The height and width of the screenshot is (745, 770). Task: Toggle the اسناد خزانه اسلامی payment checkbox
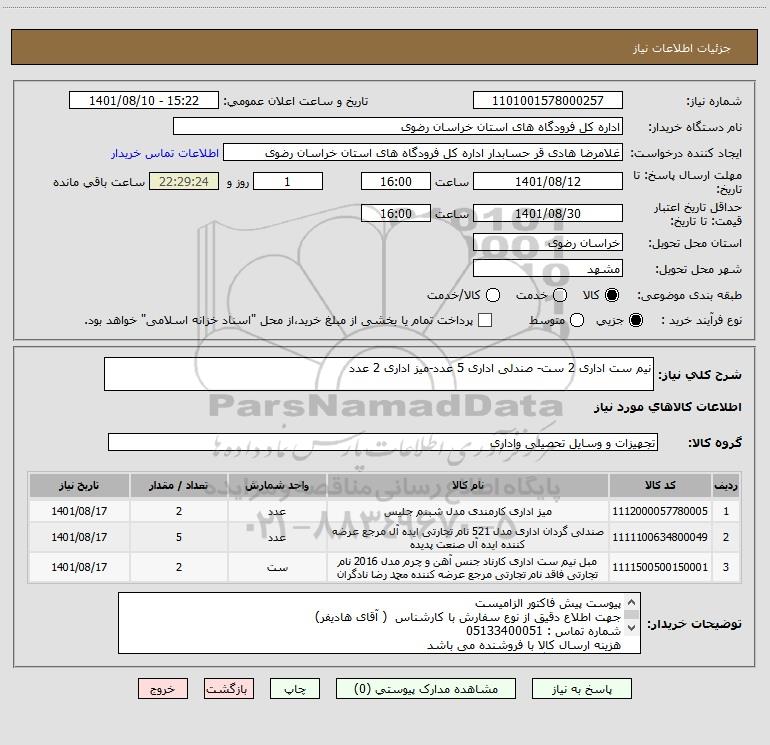click(x=485, y=320)
